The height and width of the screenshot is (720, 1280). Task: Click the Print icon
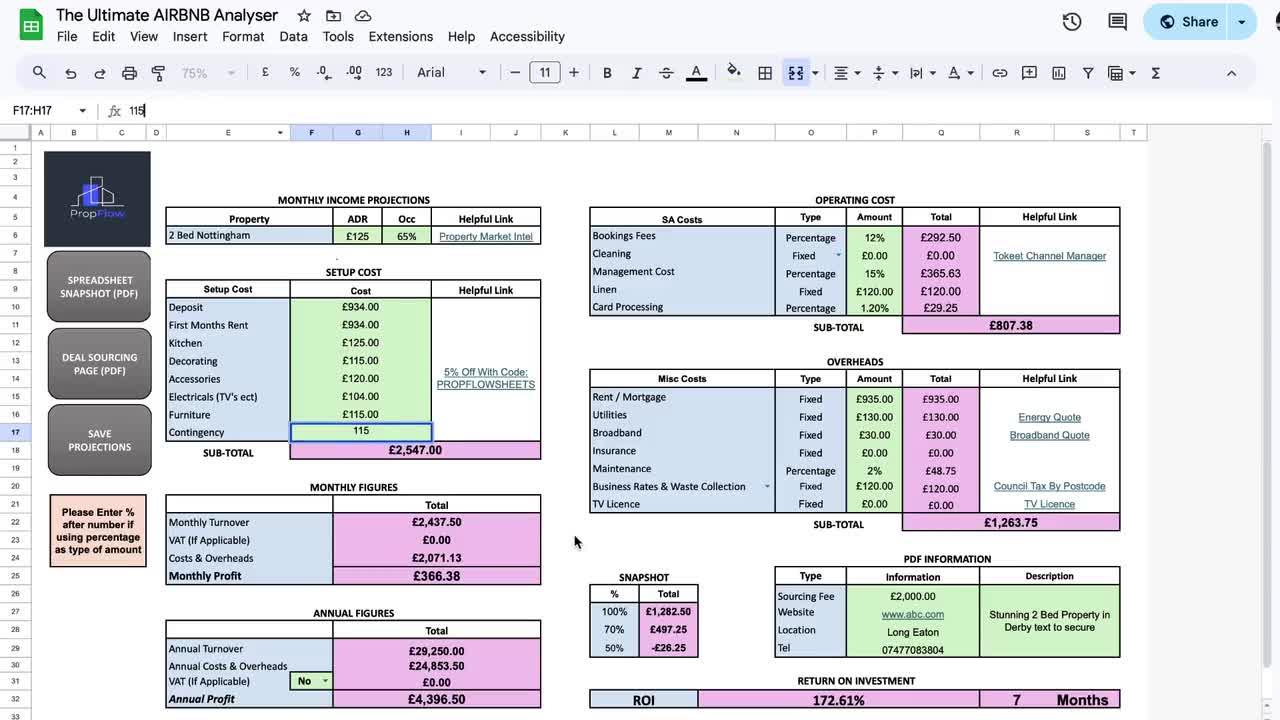pos(129,72)
